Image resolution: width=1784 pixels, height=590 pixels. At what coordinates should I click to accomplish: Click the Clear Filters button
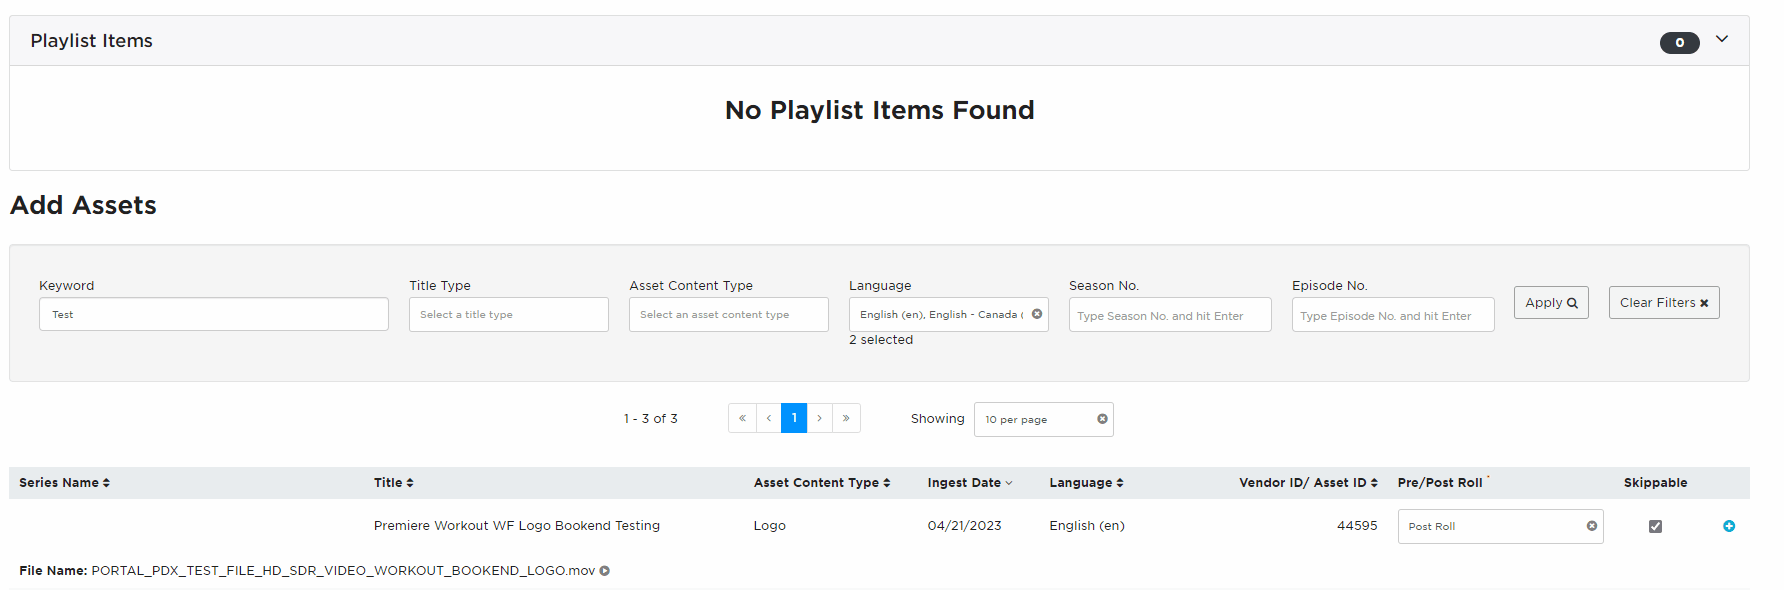[1664, 302]
